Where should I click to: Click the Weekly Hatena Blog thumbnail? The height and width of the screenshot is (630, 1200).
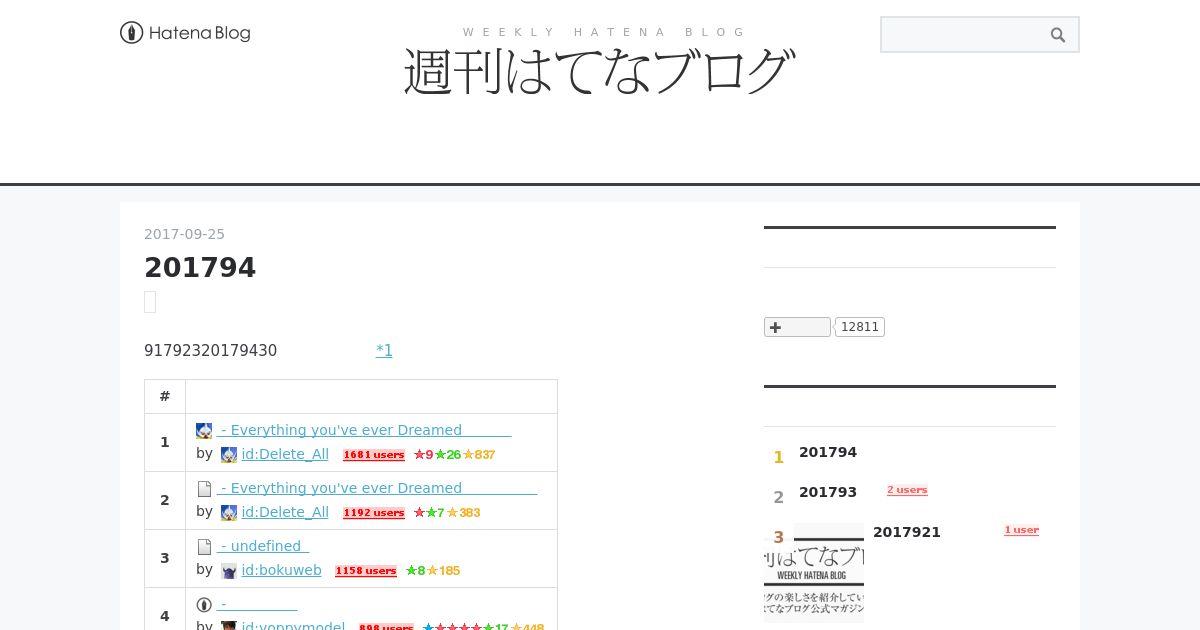[814, 573]
